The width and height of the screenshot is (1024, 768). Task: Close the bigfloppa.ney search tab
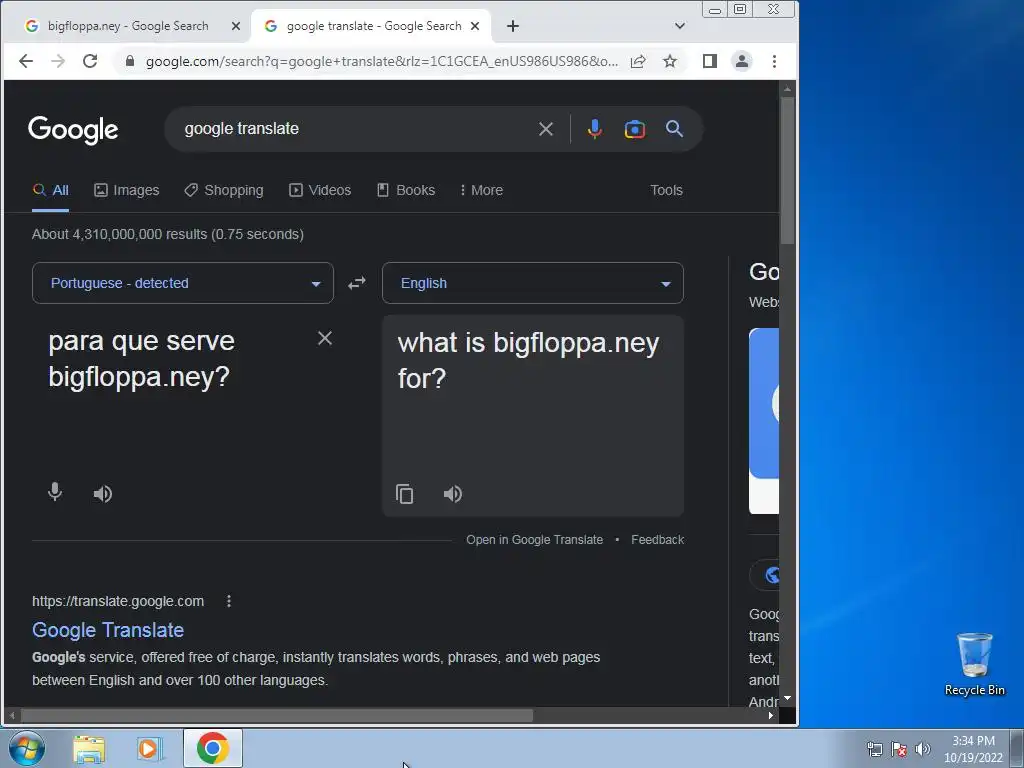(236, 26)
